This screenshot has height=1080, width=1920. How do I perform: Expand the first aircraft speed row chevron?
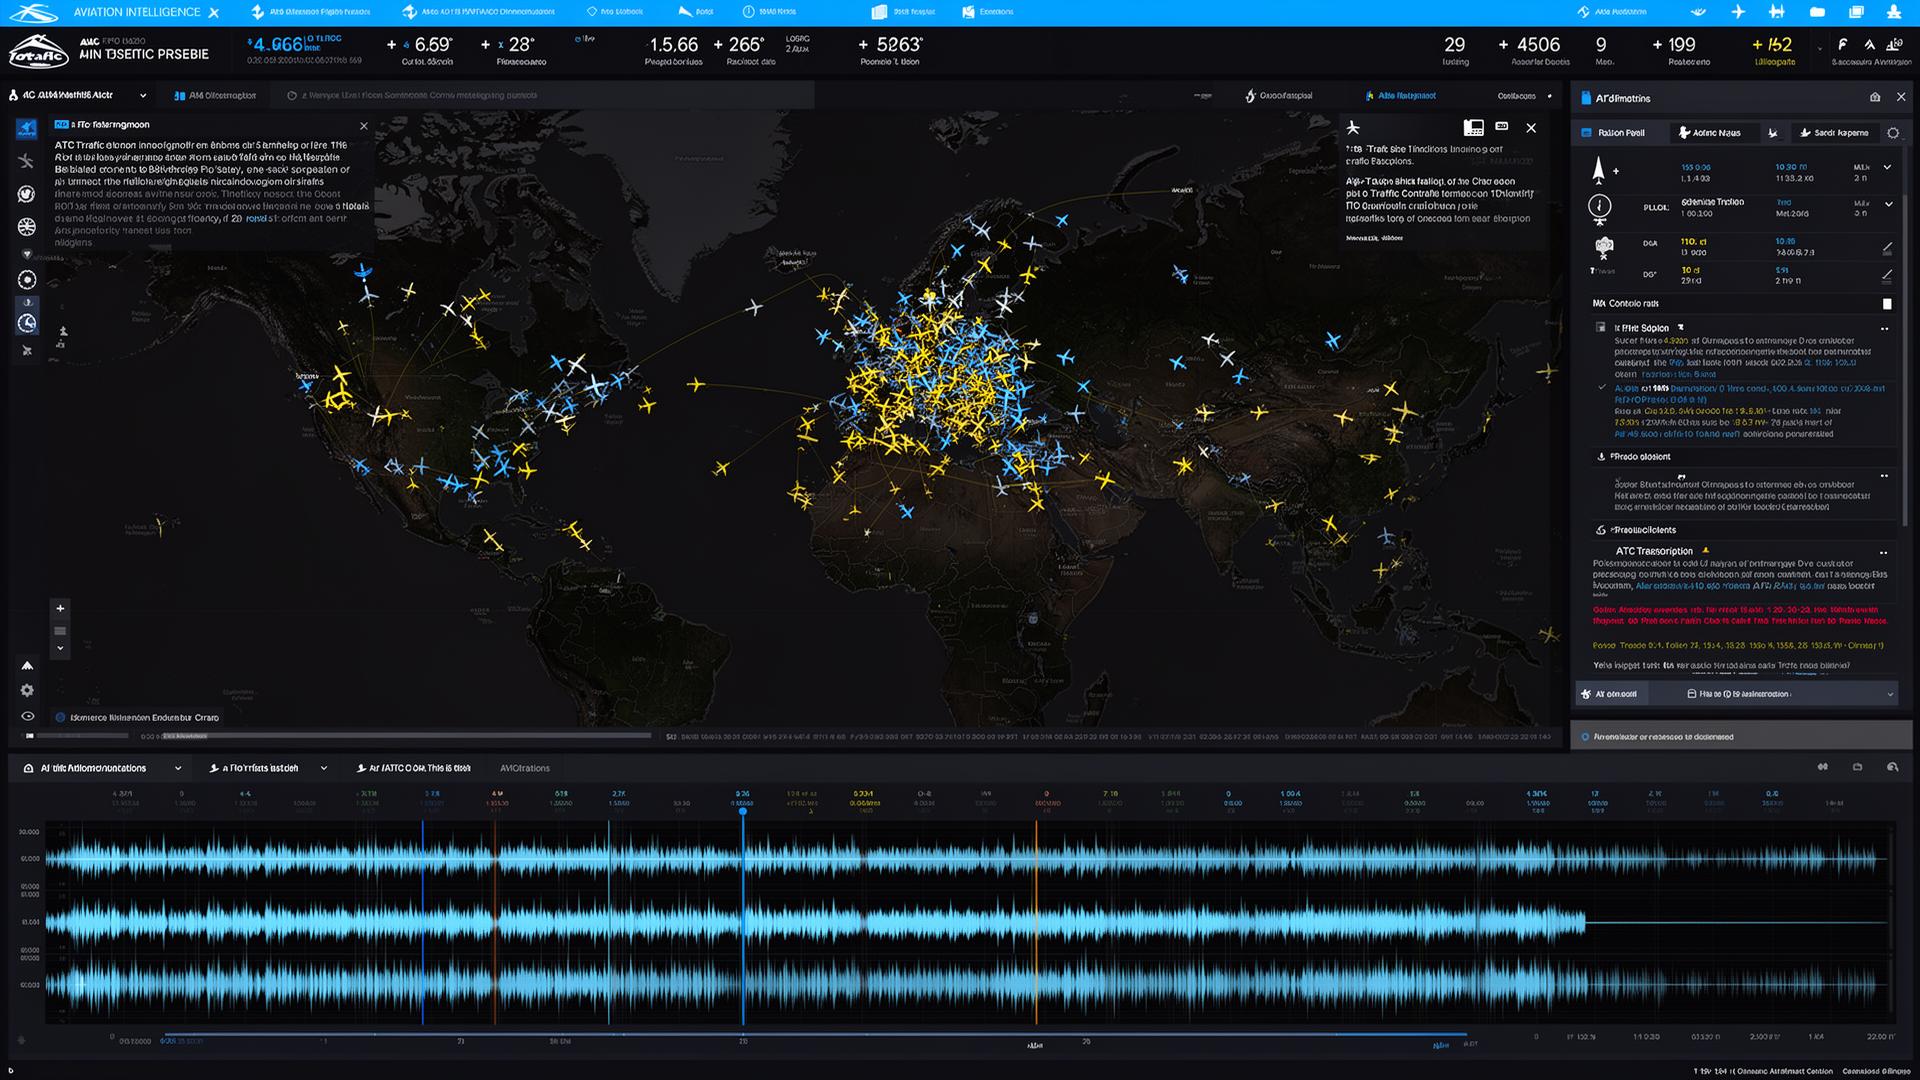[x=1887, y=167]
